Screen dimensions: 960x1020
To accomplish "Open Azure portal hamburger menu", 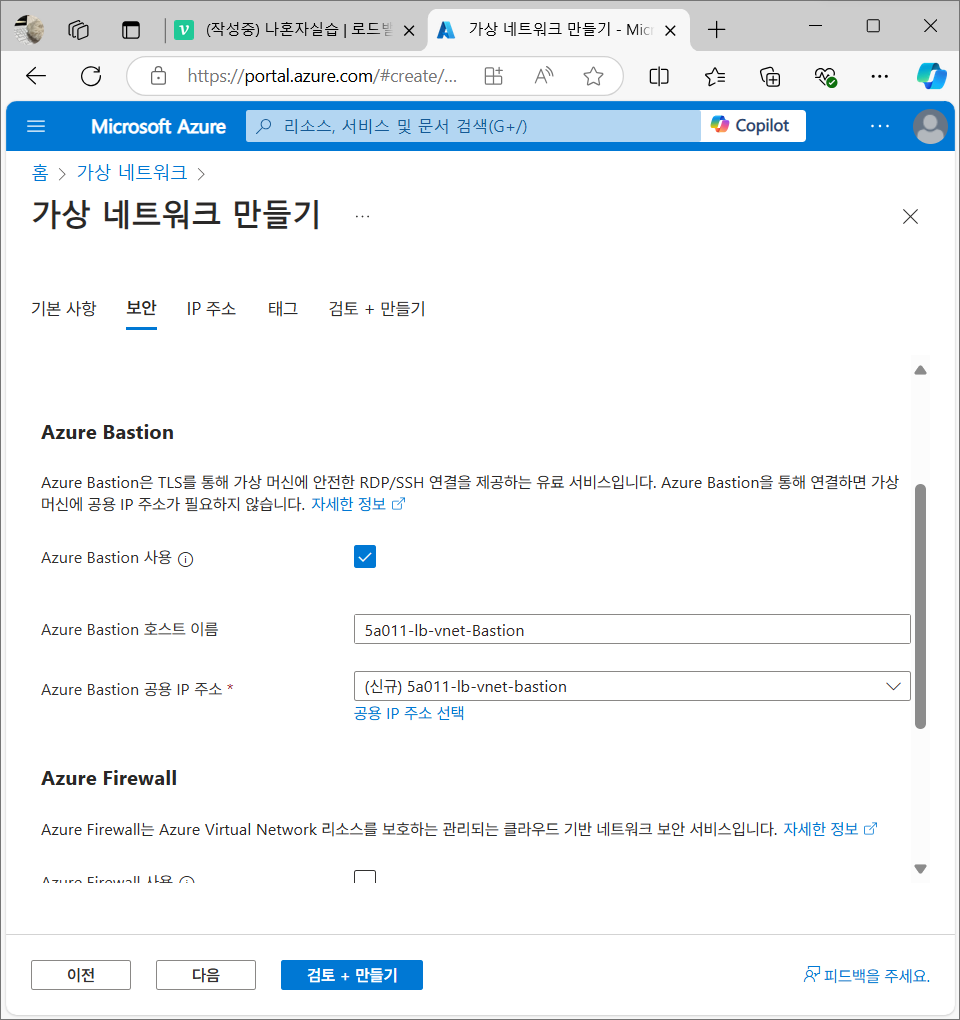I will click(36, 126).
